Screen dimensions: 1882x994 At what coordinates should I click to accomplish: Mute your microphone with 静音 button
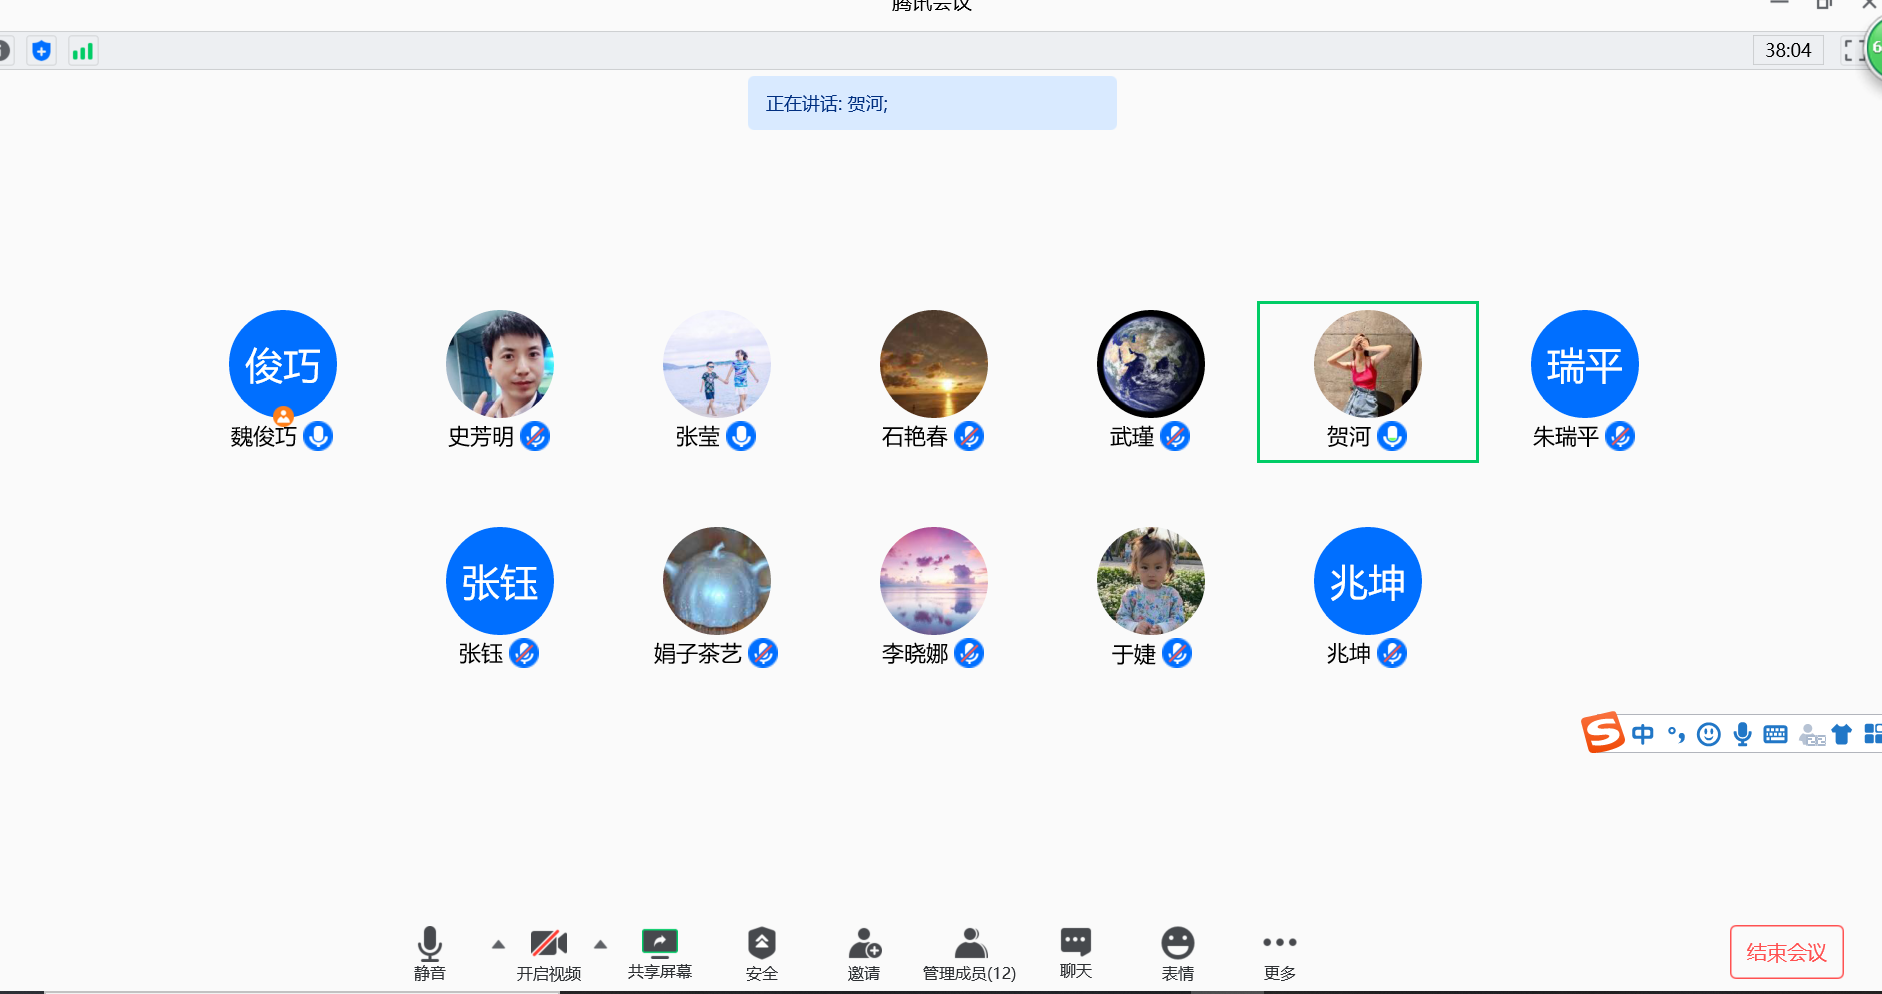point(429,944)
